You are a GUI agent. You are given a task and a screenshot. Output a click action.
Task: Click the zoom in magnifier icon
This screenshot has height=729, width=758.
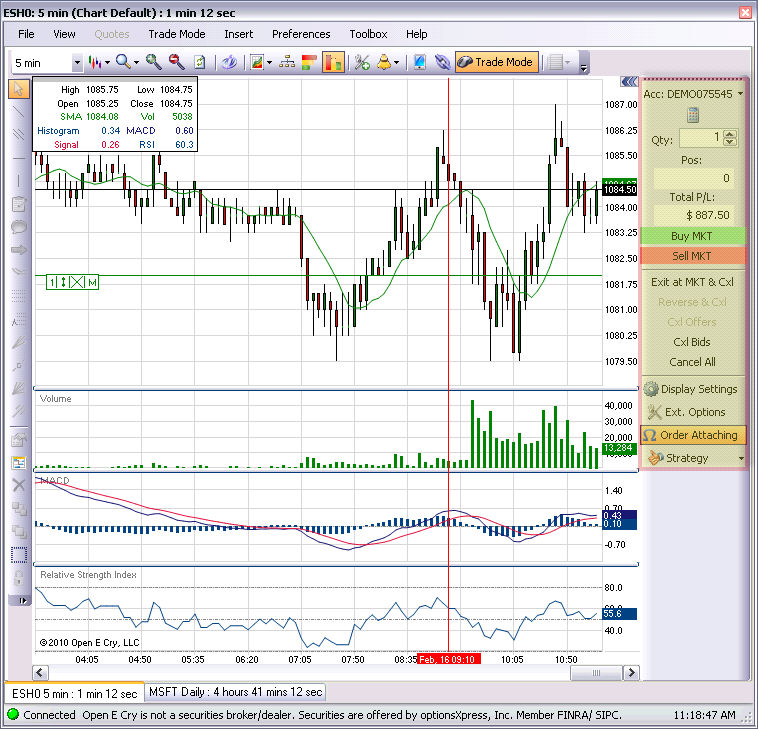[153, 62]
